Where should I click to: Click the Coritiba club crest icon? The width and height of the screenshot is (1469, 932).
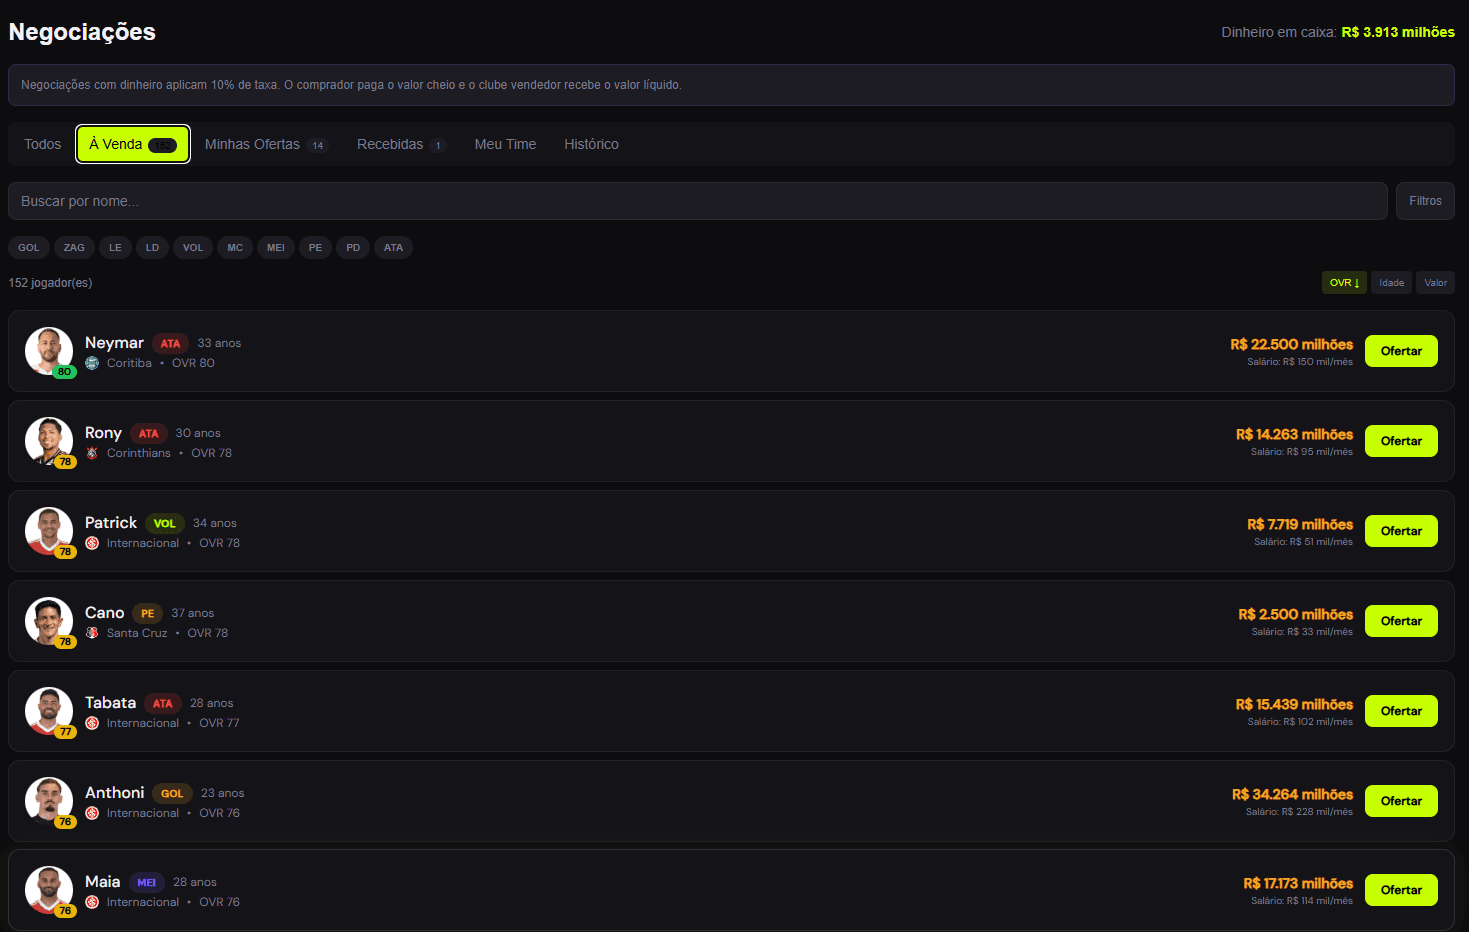click(92, 363)
